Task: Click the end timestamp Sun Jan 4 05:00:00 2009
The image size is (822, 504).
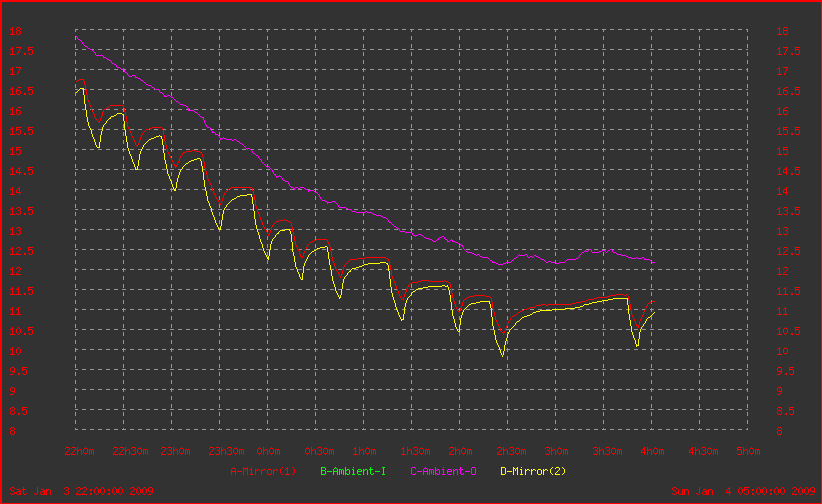Action: 743,491
